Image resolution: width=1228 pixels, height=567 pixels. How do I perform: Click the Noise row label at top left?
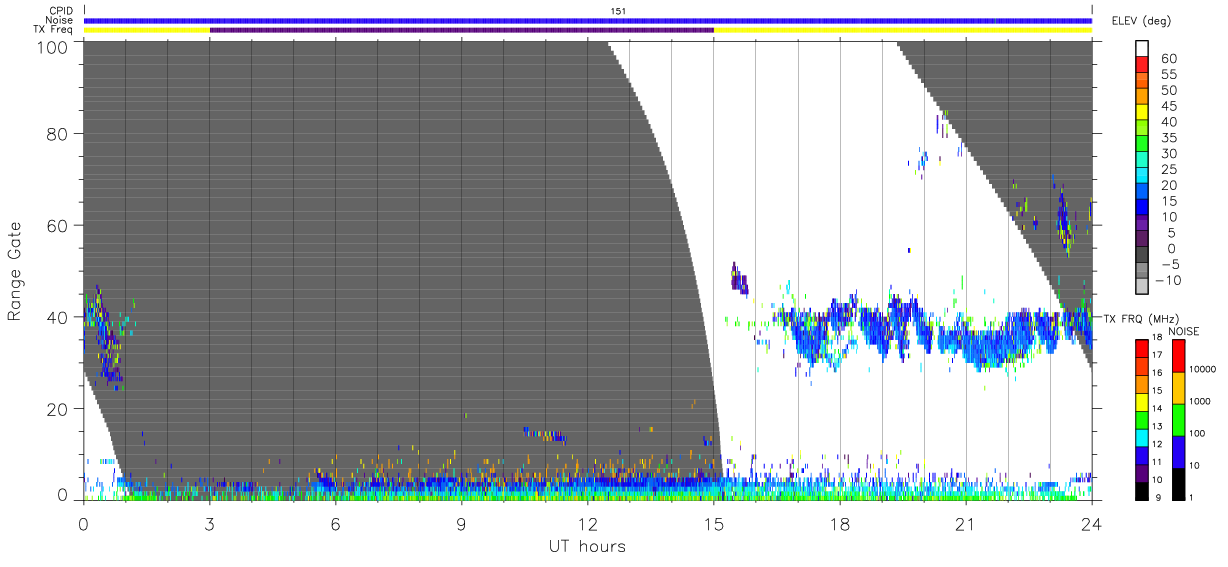click(x=59, y=20)
